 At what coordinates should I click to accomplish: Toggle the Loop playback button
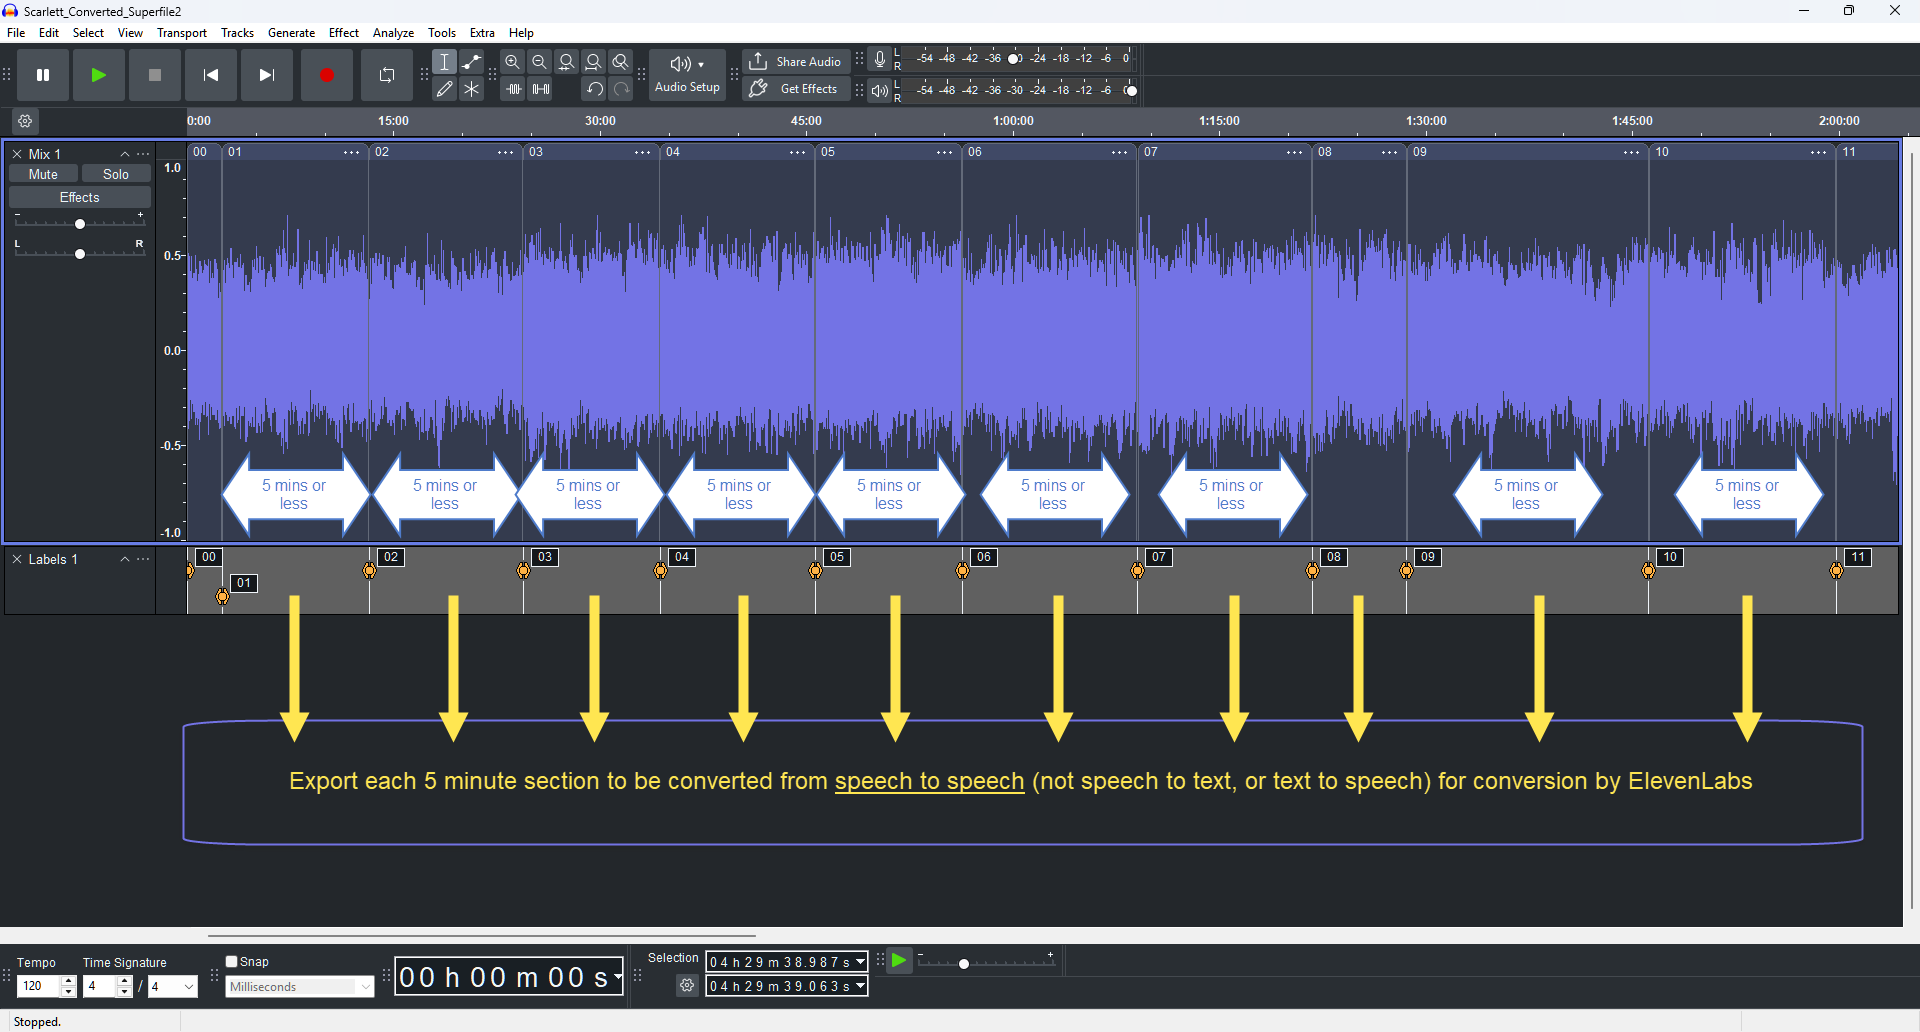click(387, 75)
